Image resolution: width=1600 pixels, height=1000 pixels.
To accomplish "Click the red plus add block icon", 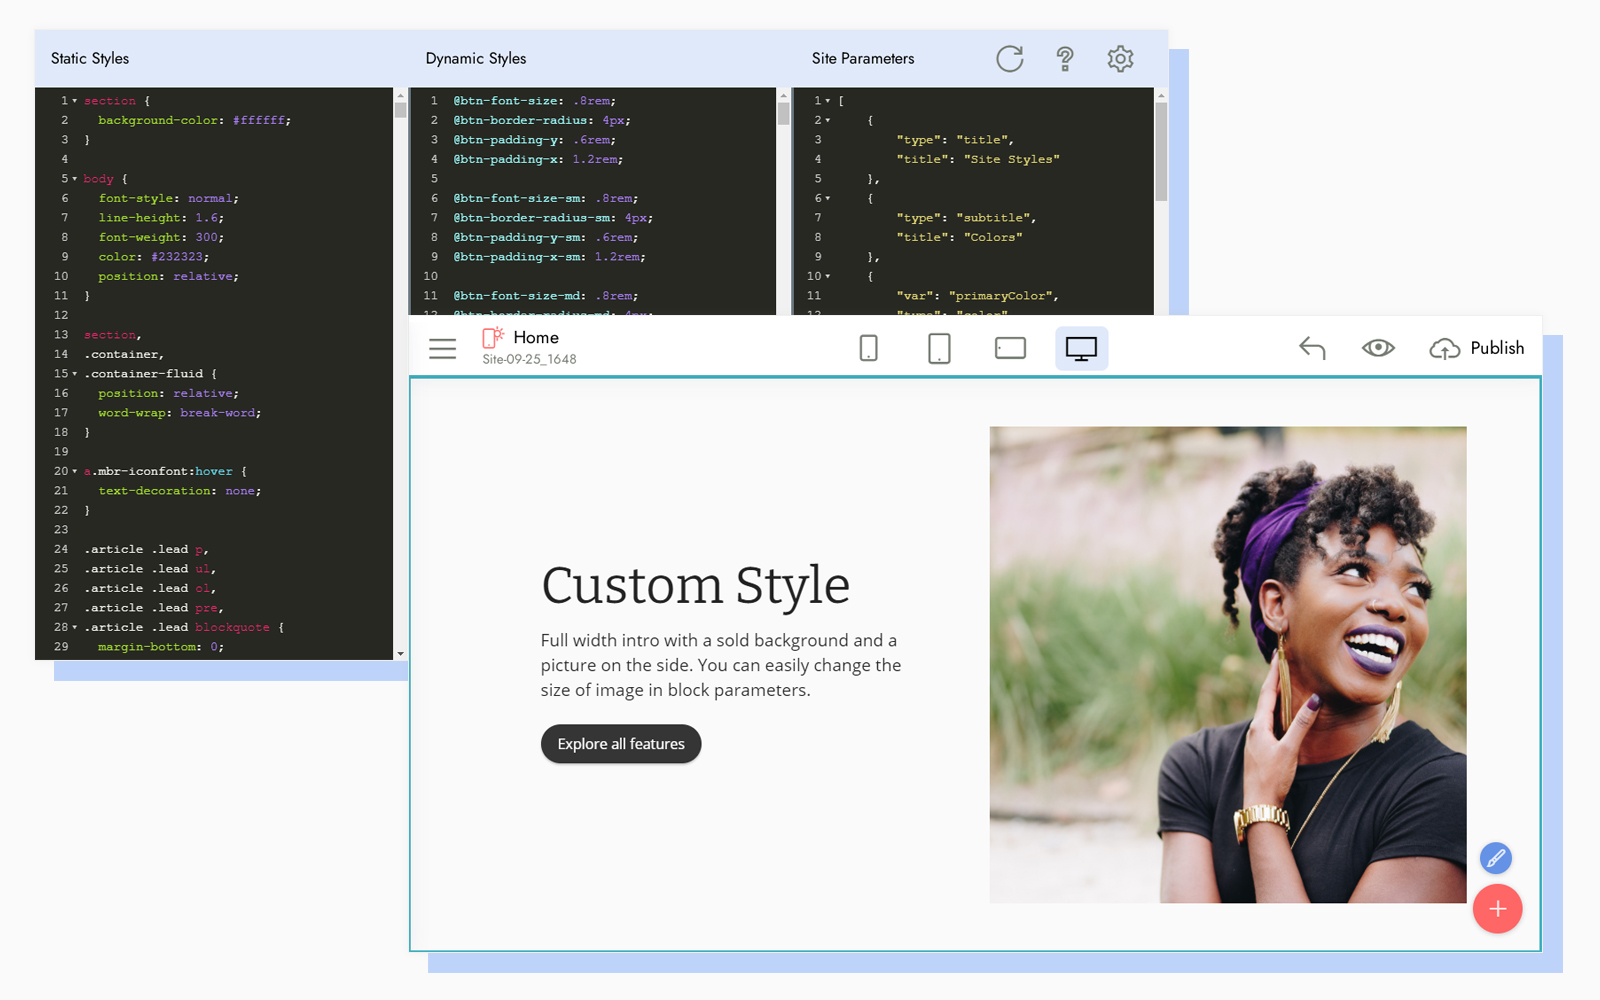I will [x=1497, y=909].
